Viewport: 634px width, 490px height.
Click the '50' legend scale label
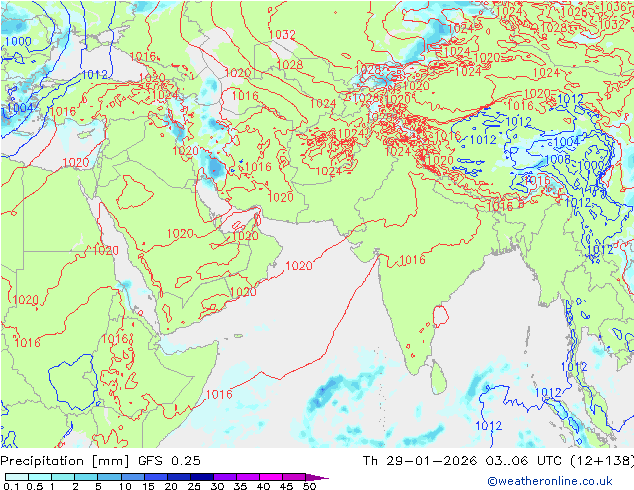[309, 486]
